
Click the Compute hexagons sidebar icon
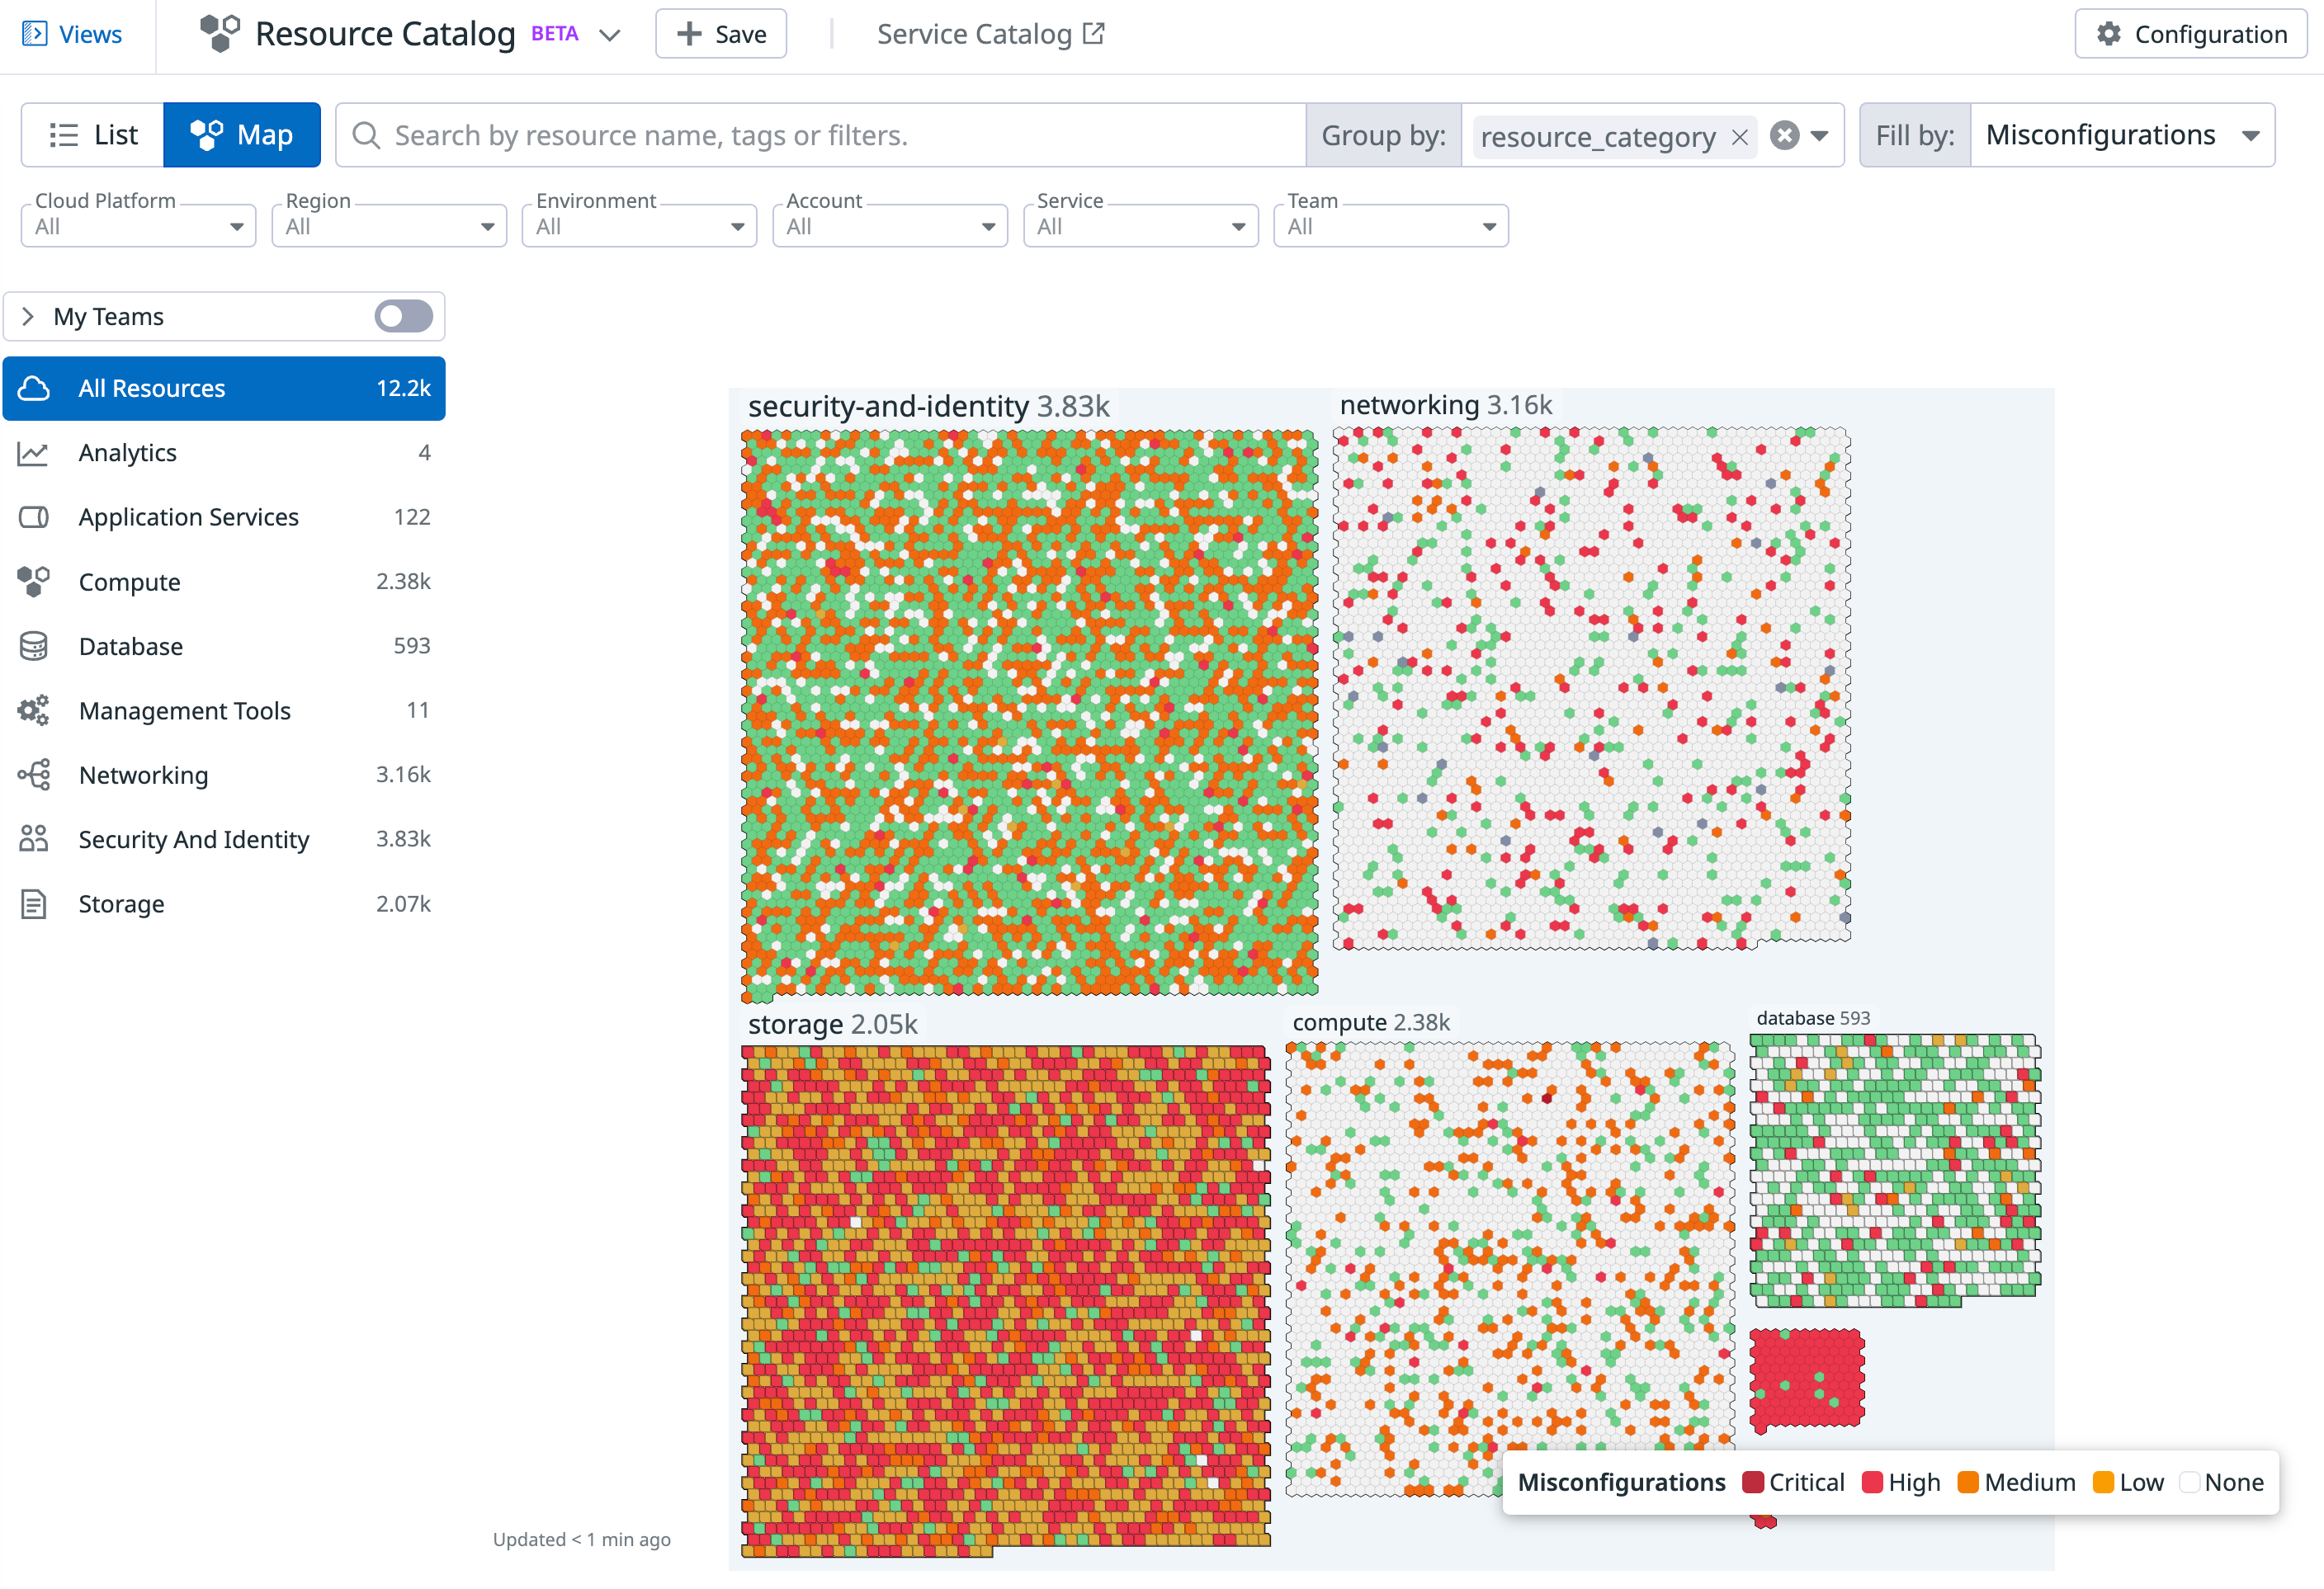point(33,581)
